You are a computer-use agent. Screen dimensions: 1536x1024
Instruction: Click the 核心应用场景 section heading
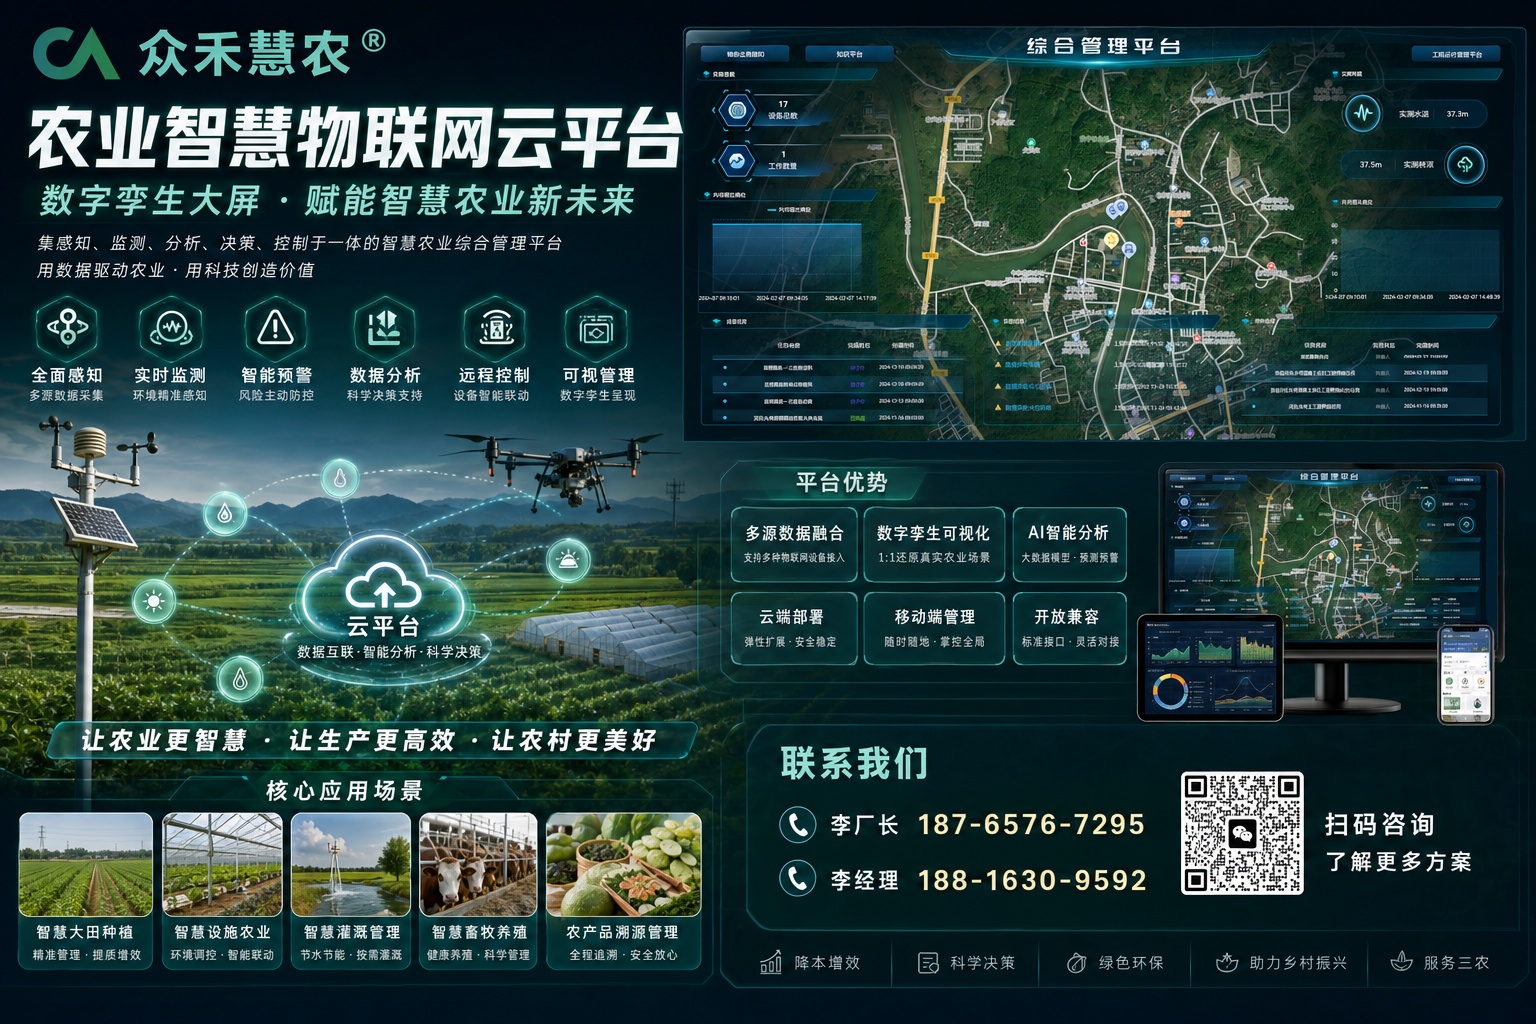click(345, 791)
